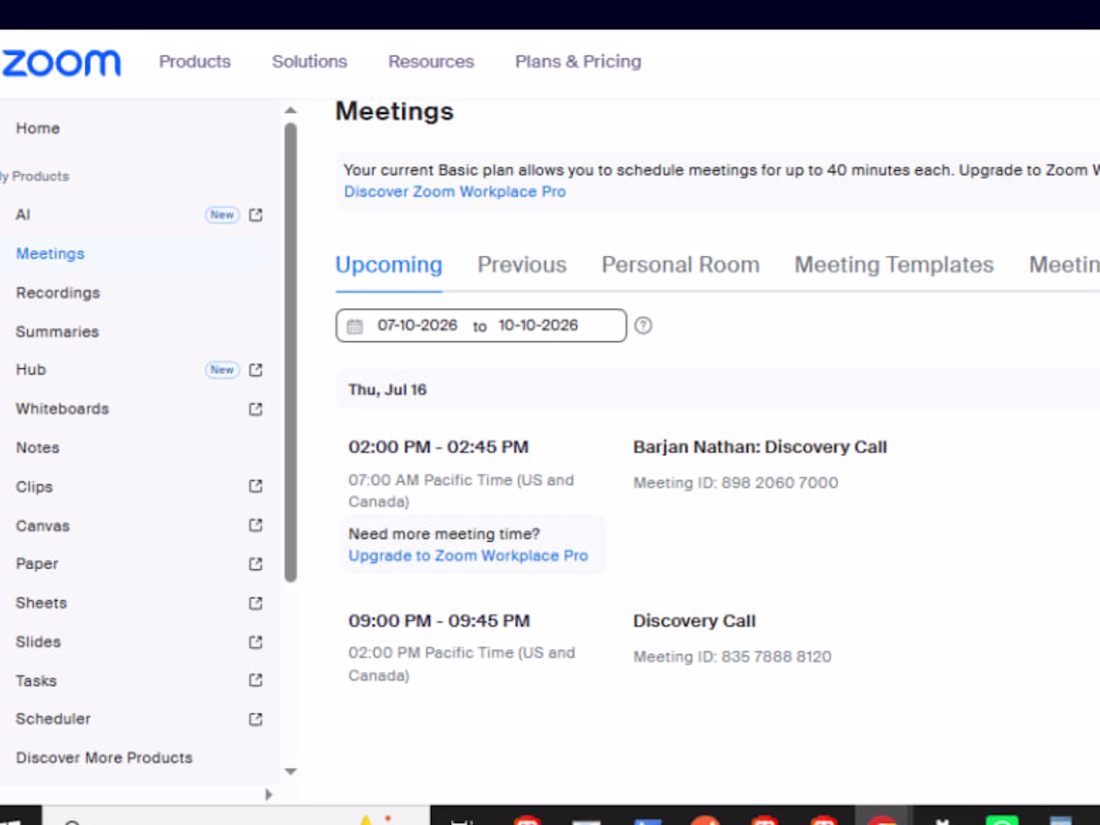Switch to the Previous tab
This screenshot has width=1100, height=825.
tap(522, 265)
